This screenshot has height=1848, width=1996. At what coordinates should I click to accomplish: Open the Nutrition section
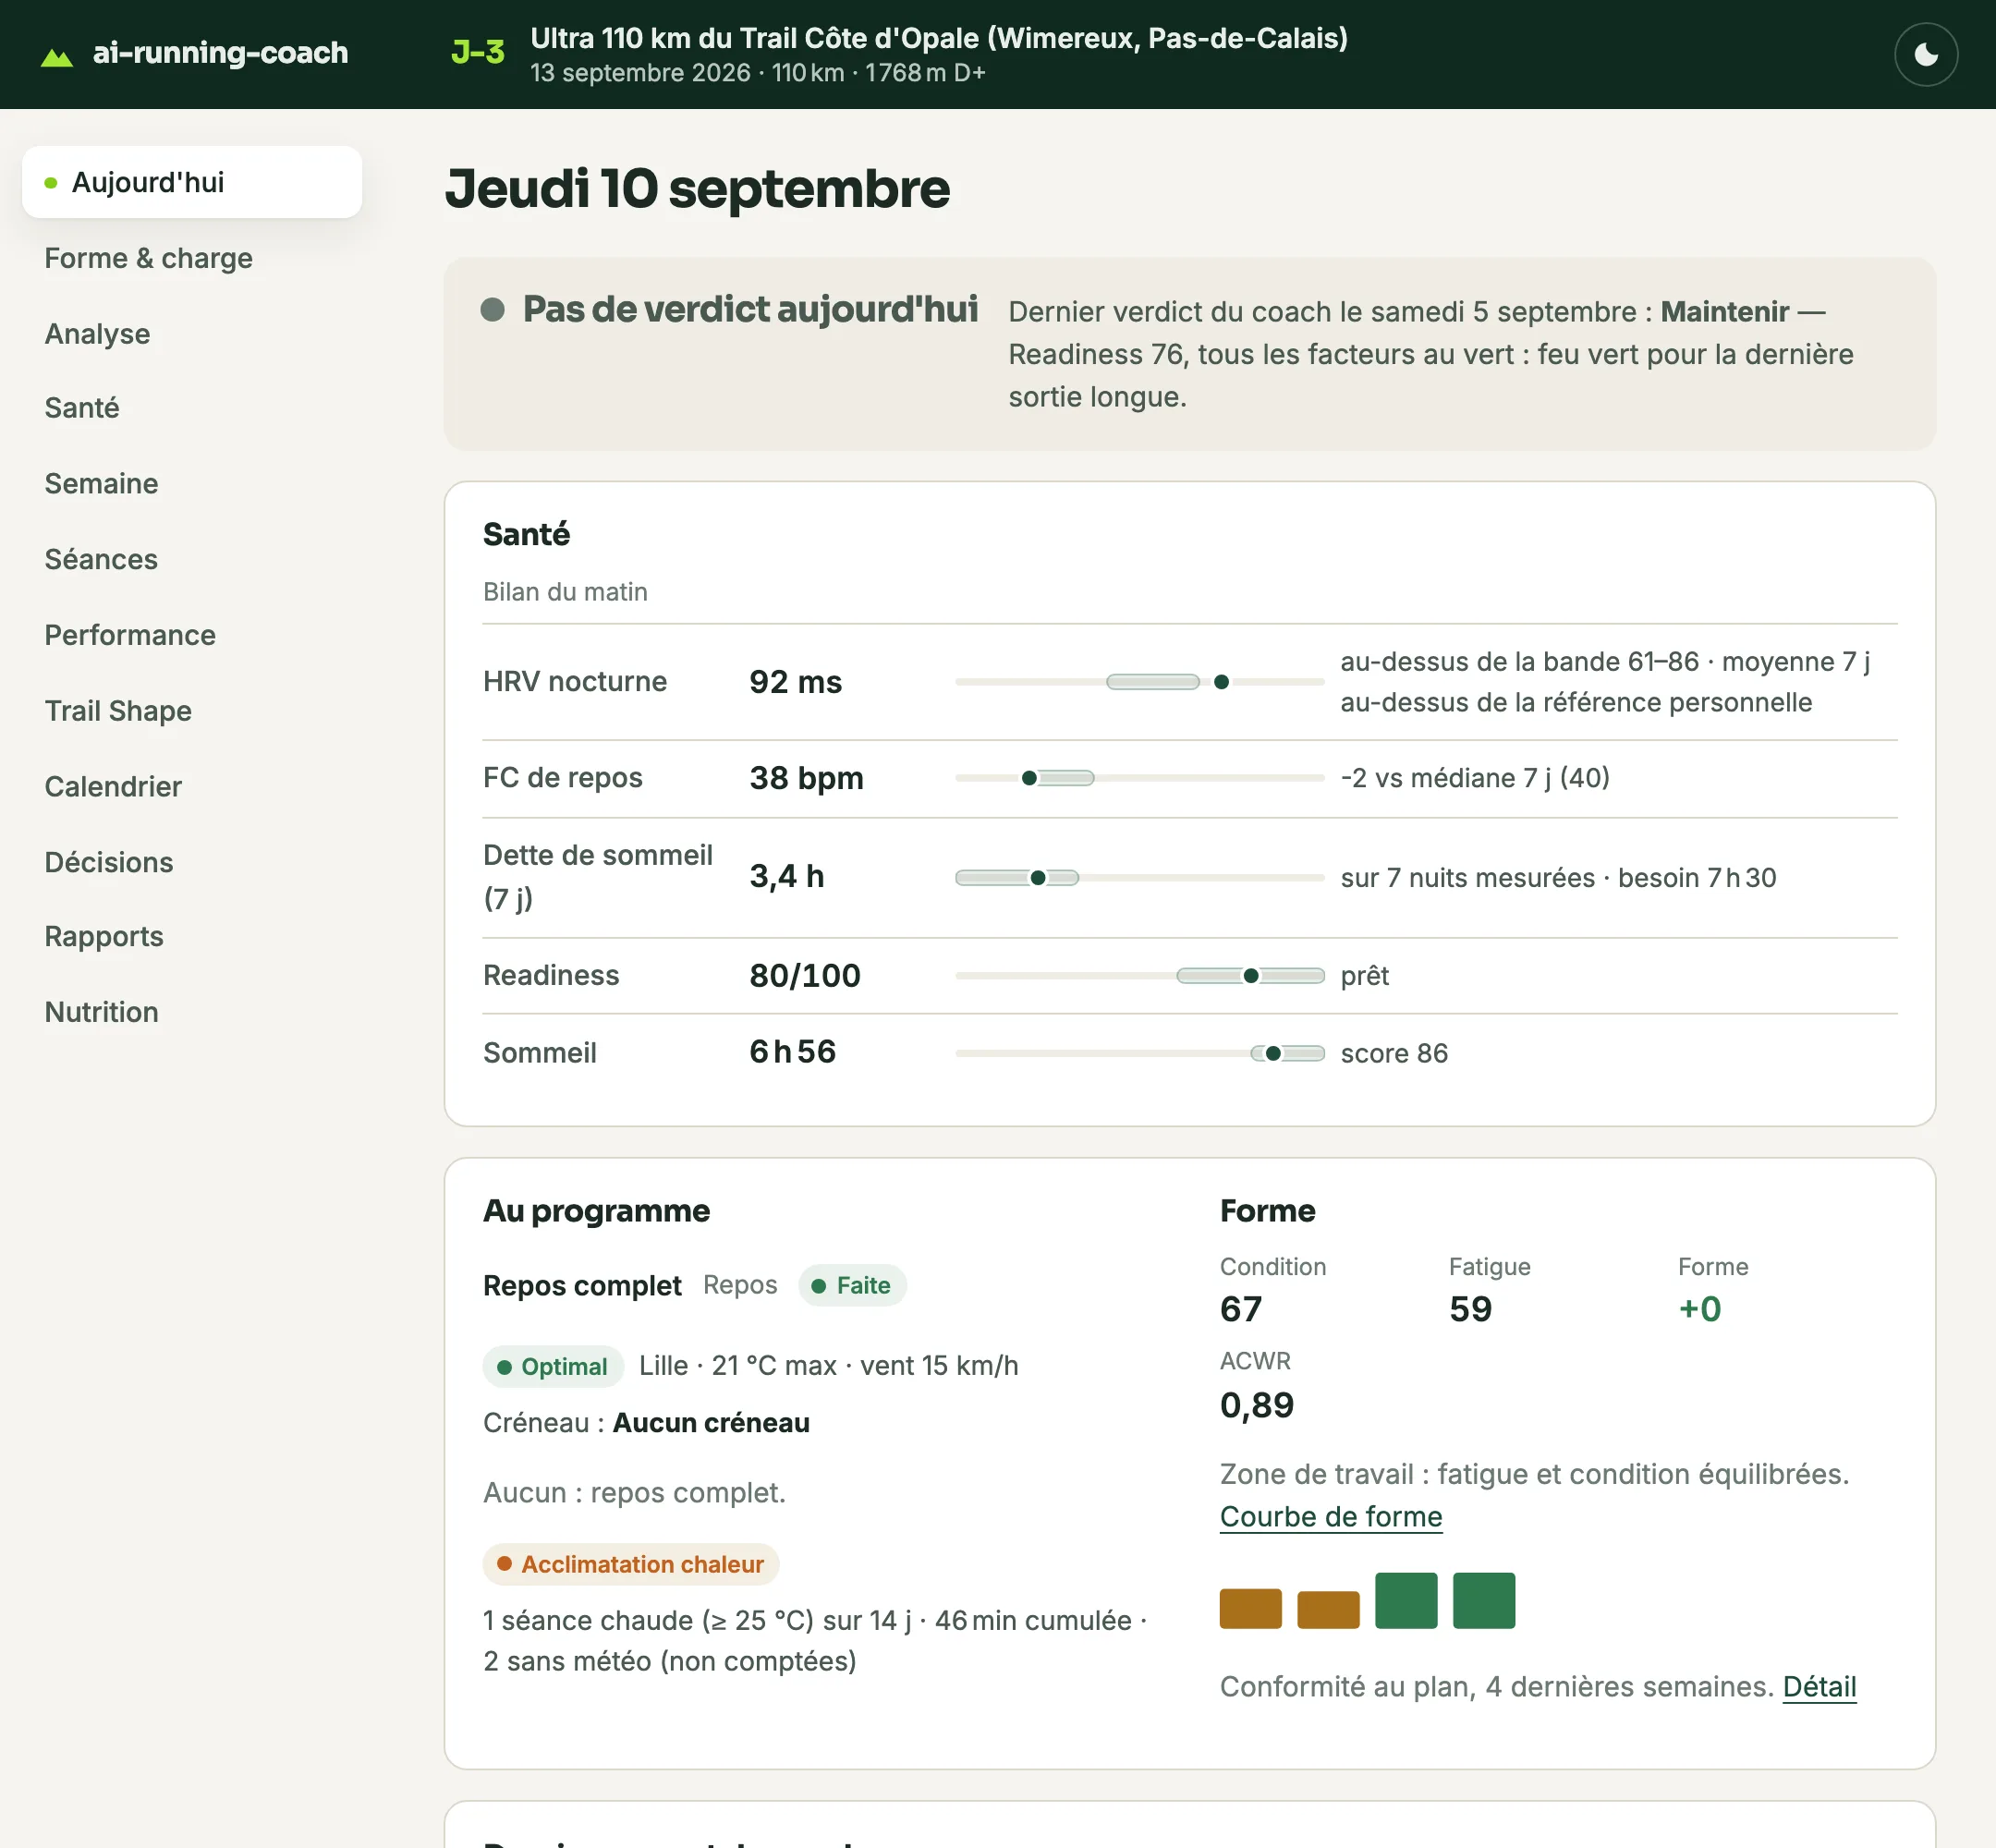click(x=101, y=1012)
